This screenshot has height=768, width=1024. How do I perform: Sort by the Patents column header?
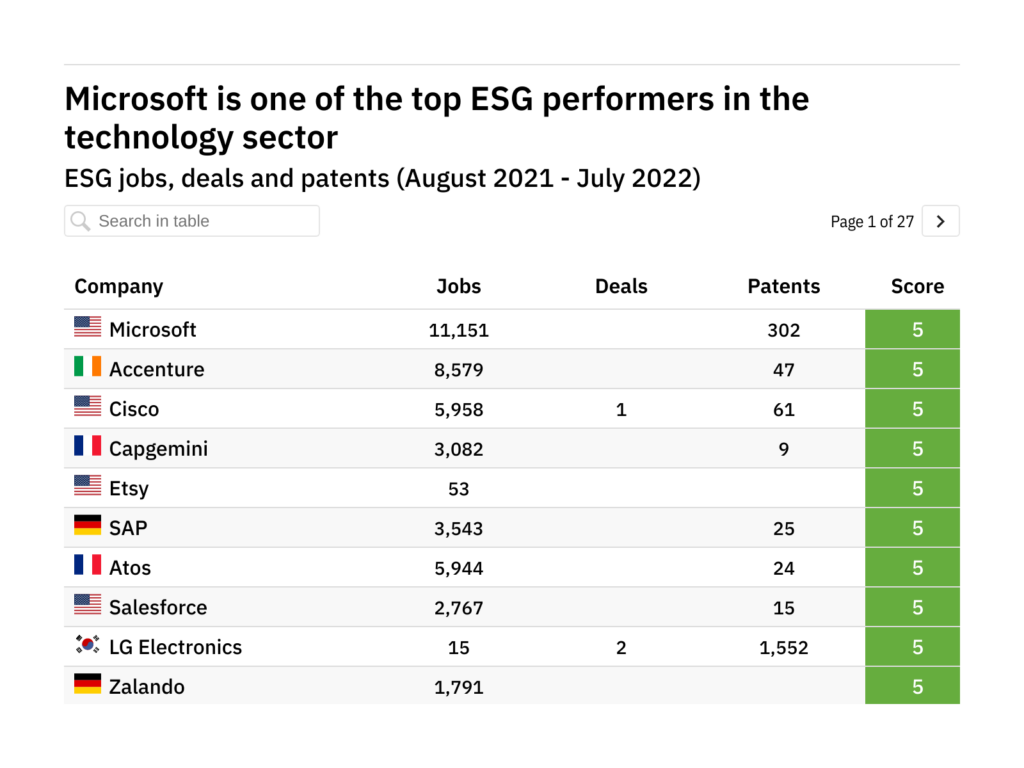click(784, 287)
